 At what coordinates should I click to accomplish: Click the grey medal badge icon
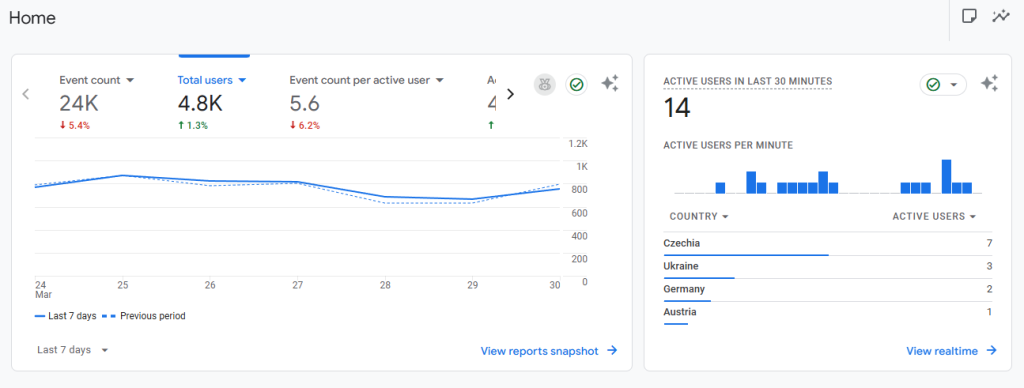545,84
